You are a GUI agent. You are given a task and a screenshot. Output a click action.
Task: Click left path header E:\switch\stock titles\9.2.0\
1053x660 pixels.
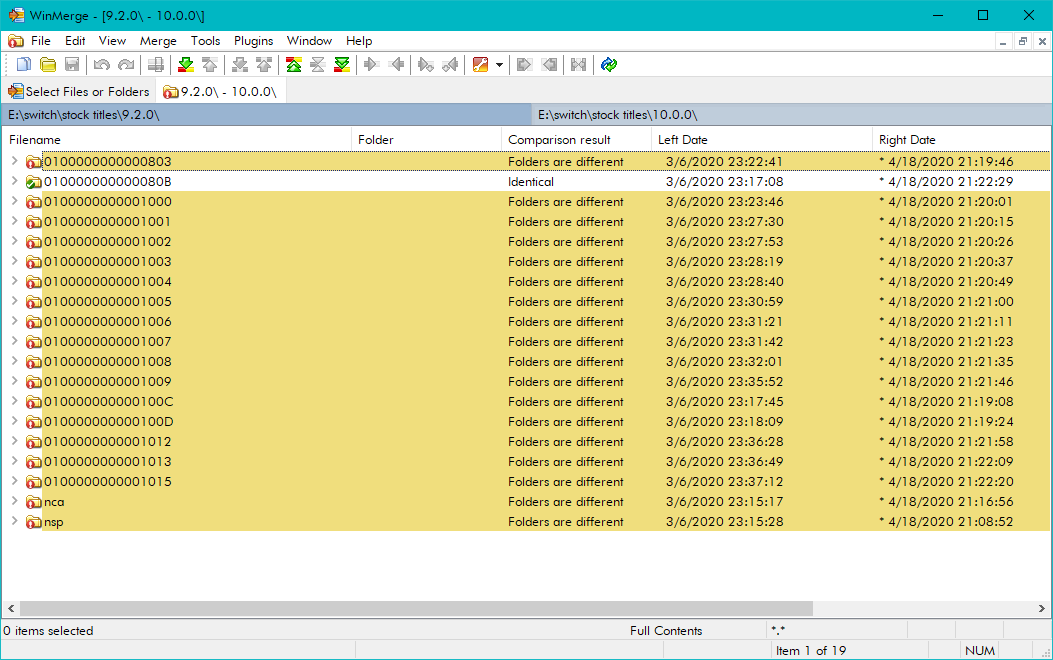[265, 115]
